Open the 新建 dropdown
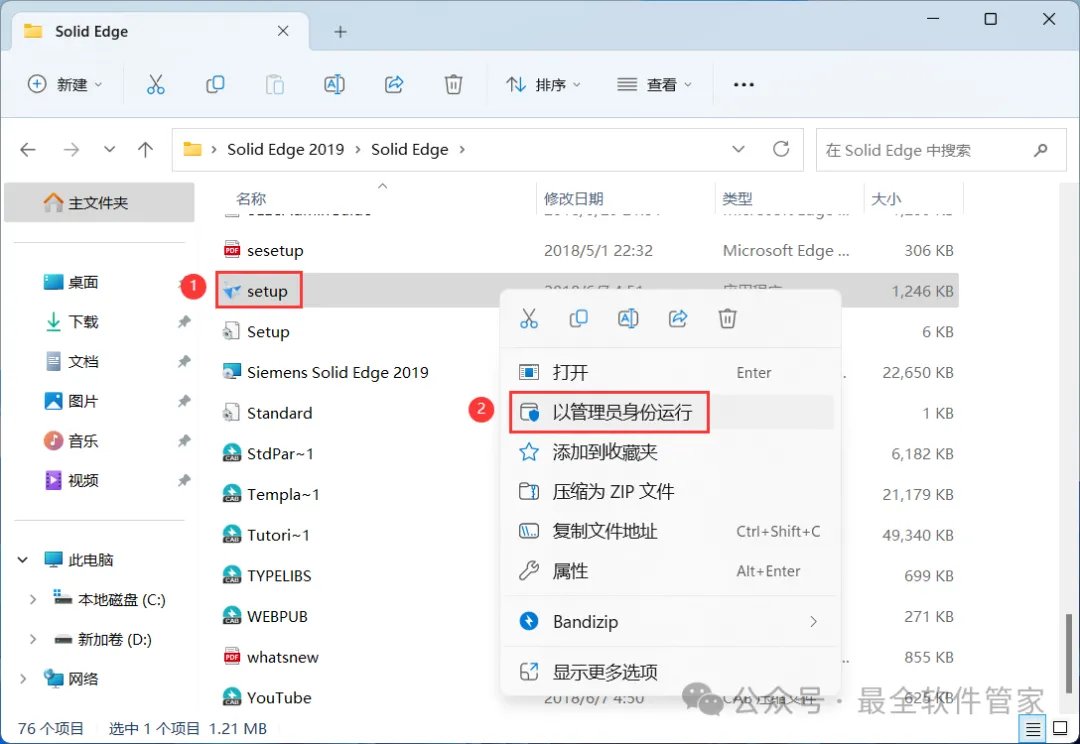 [x=65, y=85]
